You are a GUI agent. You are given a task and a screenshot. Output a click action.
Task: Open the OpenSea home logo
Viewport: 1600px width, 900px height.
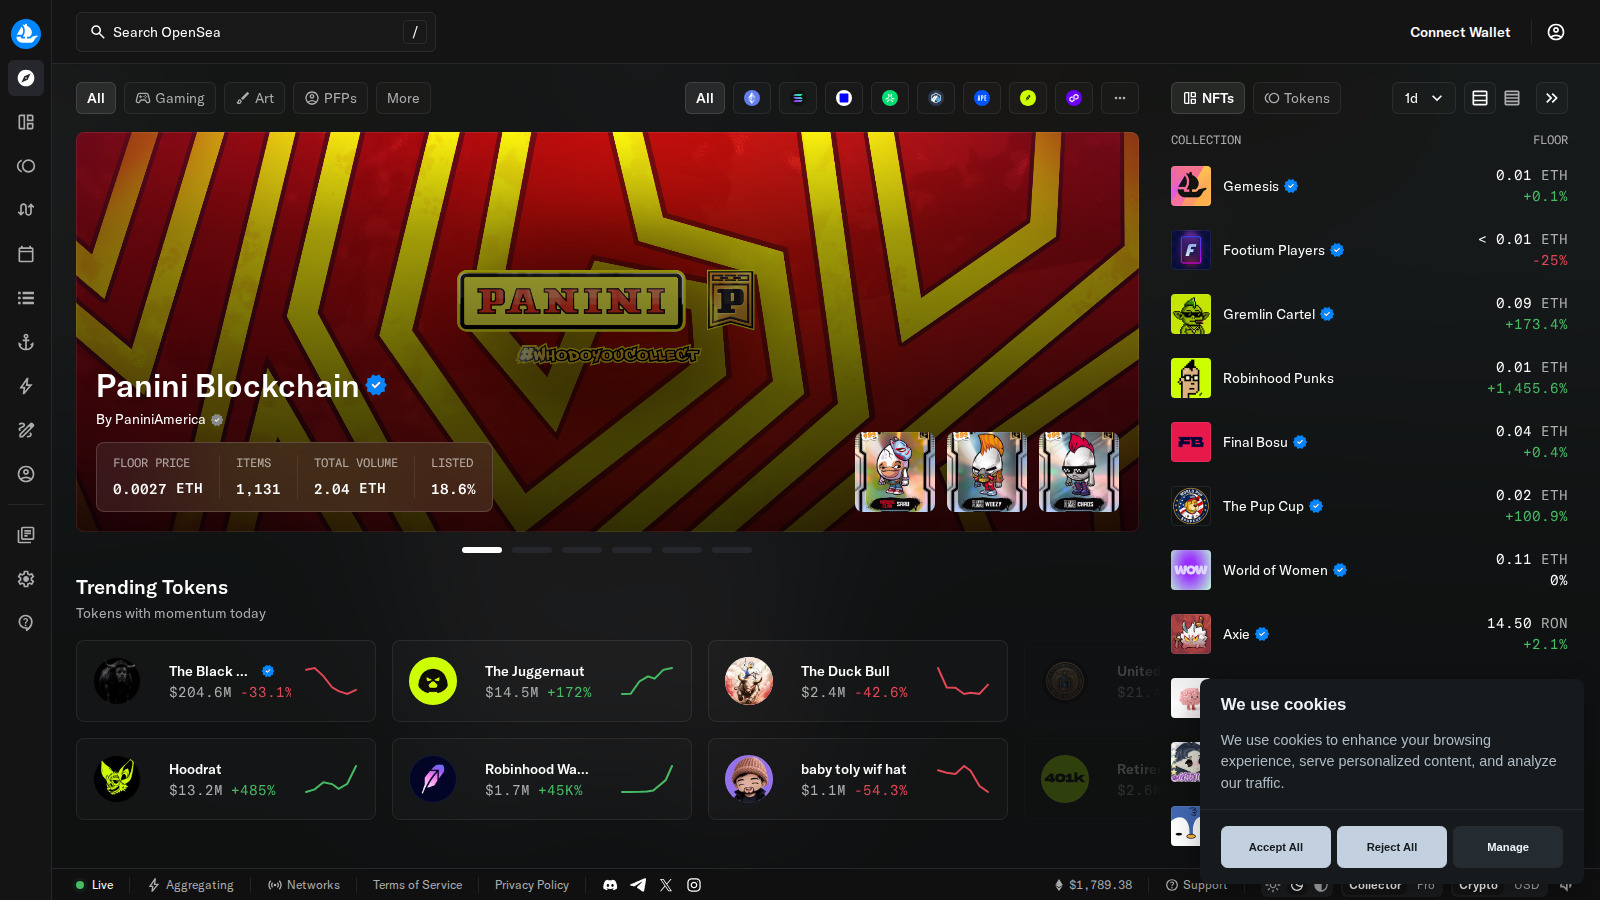tap(26, 33)
